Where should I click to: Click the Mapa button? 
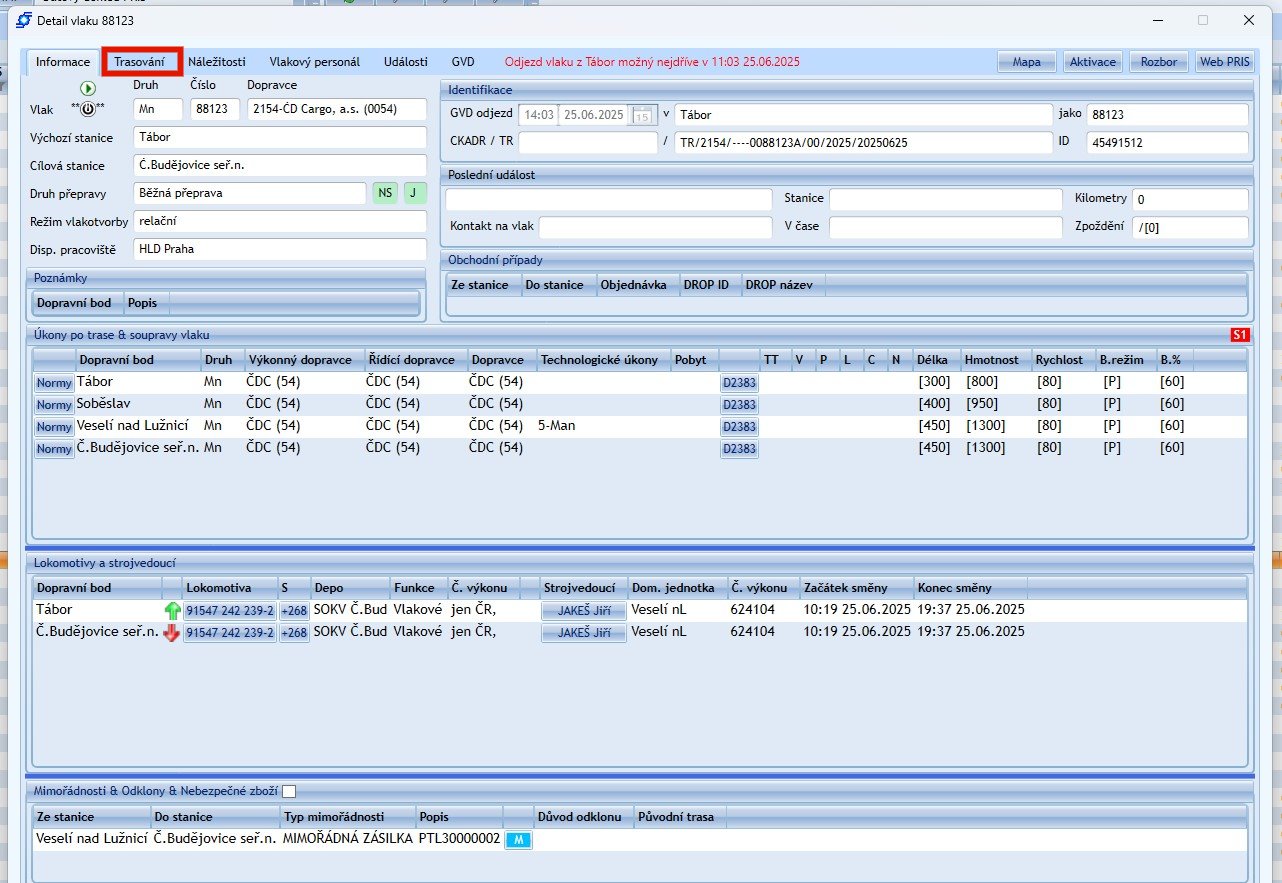[1026, 62]
